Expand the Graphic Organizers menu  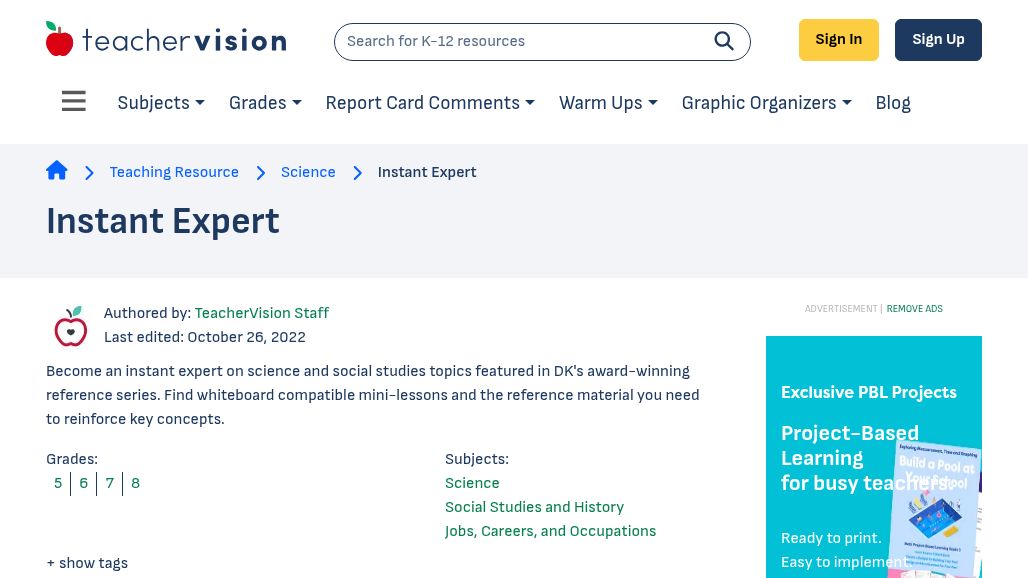[x=766, y=103]
